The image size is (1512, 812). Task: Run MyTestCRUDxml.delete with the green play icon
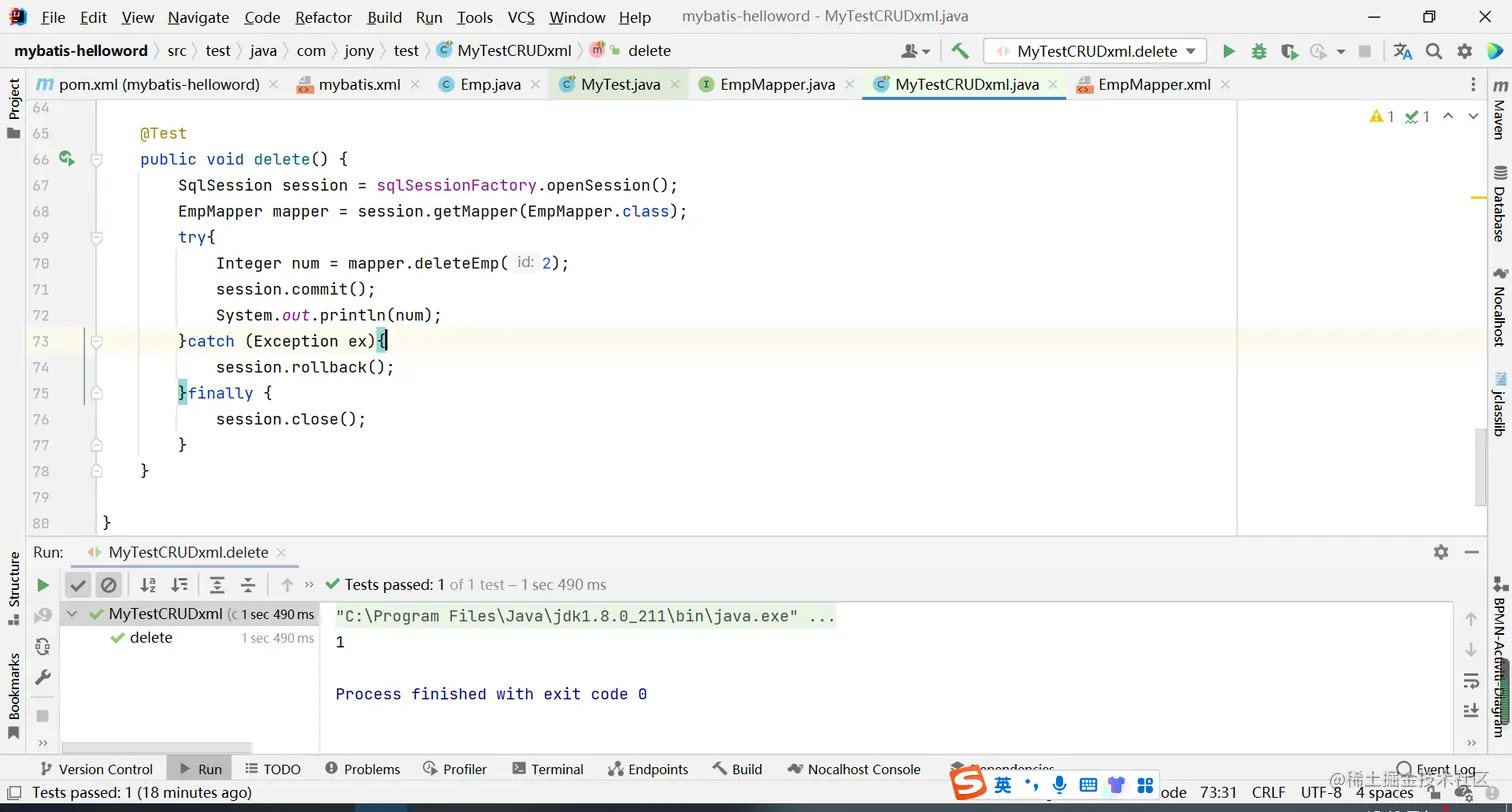coord(1229,51)
